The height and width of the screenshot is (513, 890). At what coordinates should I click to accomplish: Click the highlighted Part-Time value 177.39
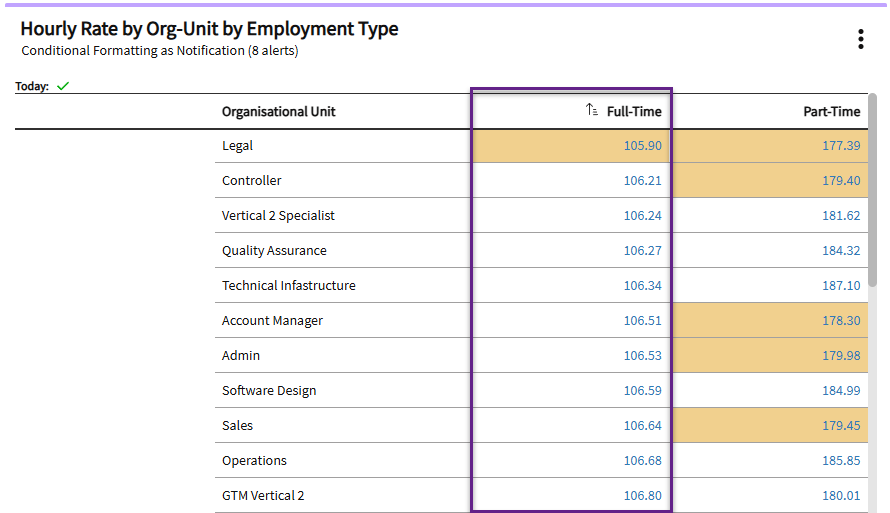pos(841,146)
